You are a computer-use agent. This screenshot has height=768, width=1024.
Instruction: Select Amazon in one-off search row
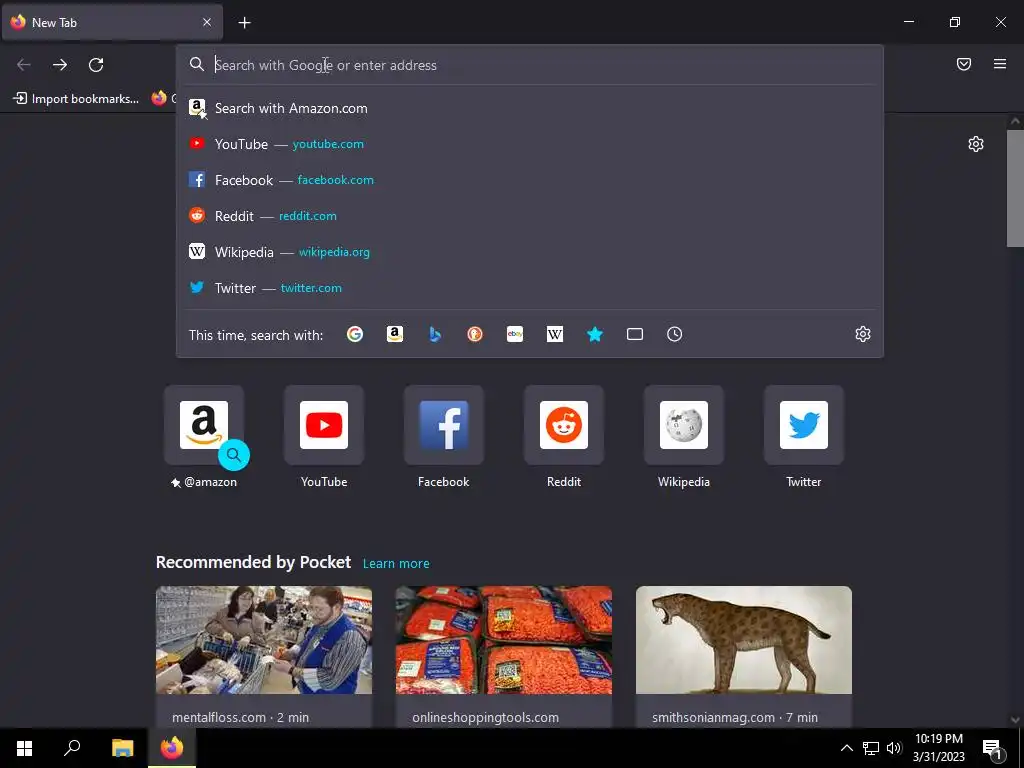coord(394,334)
